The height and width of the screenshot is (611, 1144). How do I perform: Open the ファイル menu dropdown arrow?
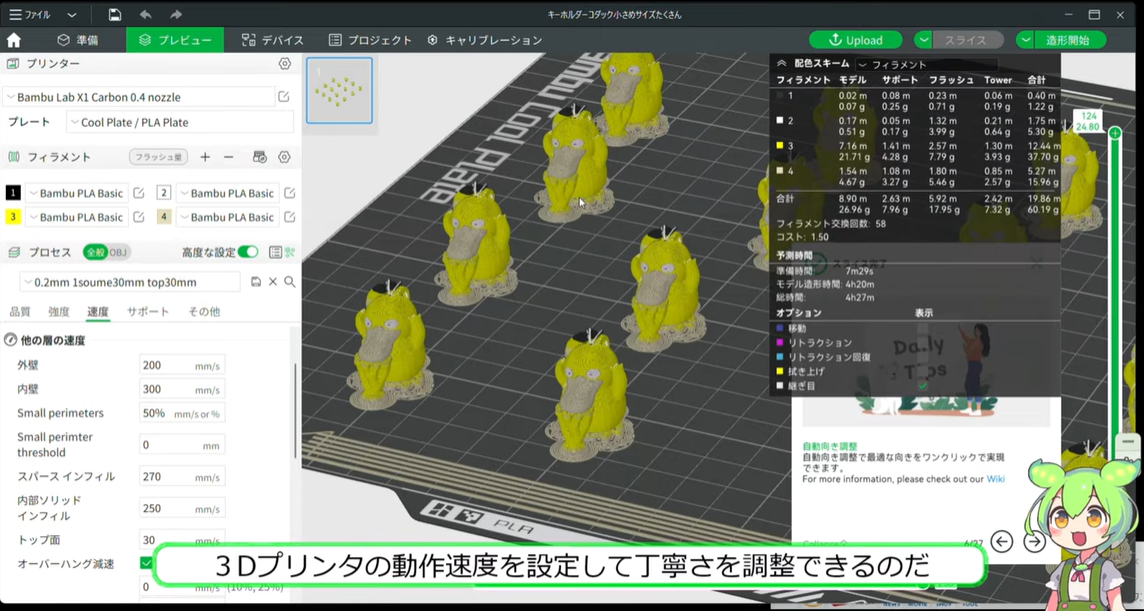(72, 15)
